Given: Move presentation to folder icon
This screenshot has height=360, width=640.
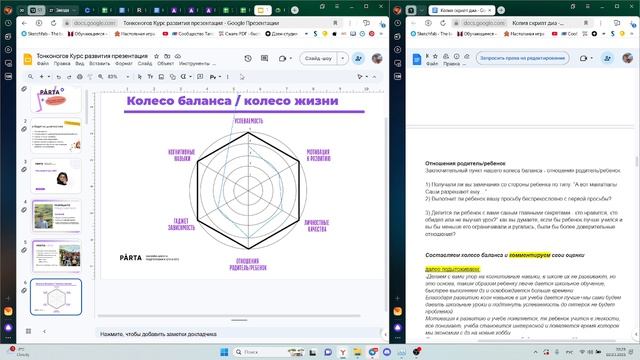Looking at the screenshot, I should click(167, 56).
